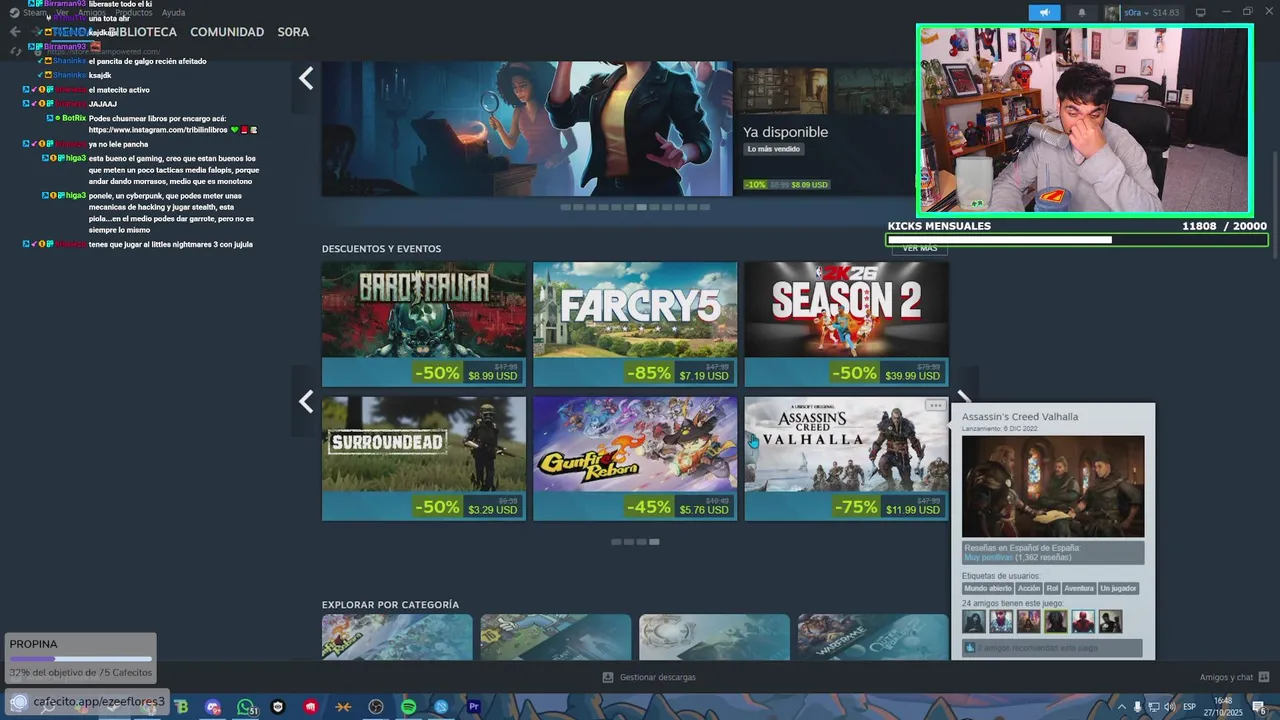
Task: Click Gestionar descargas text
Action: 658,677
